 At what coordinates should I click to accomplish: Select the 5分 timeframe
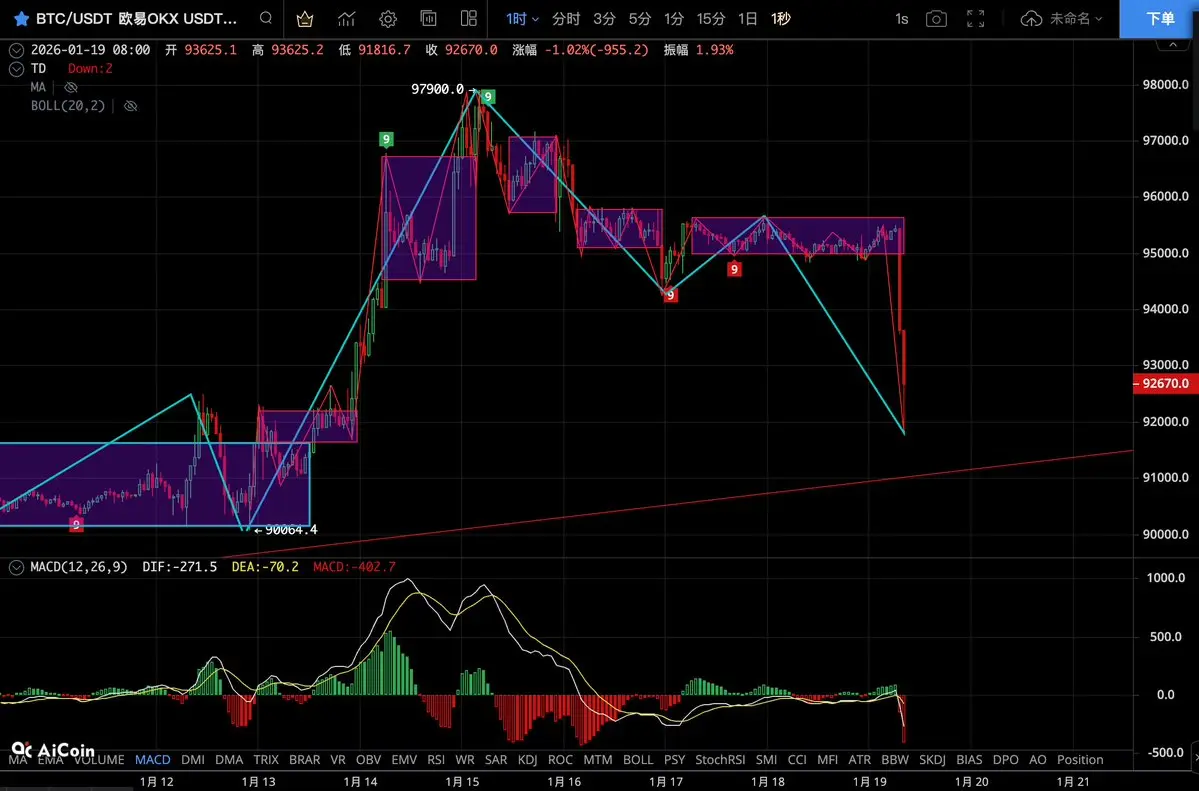639,18
